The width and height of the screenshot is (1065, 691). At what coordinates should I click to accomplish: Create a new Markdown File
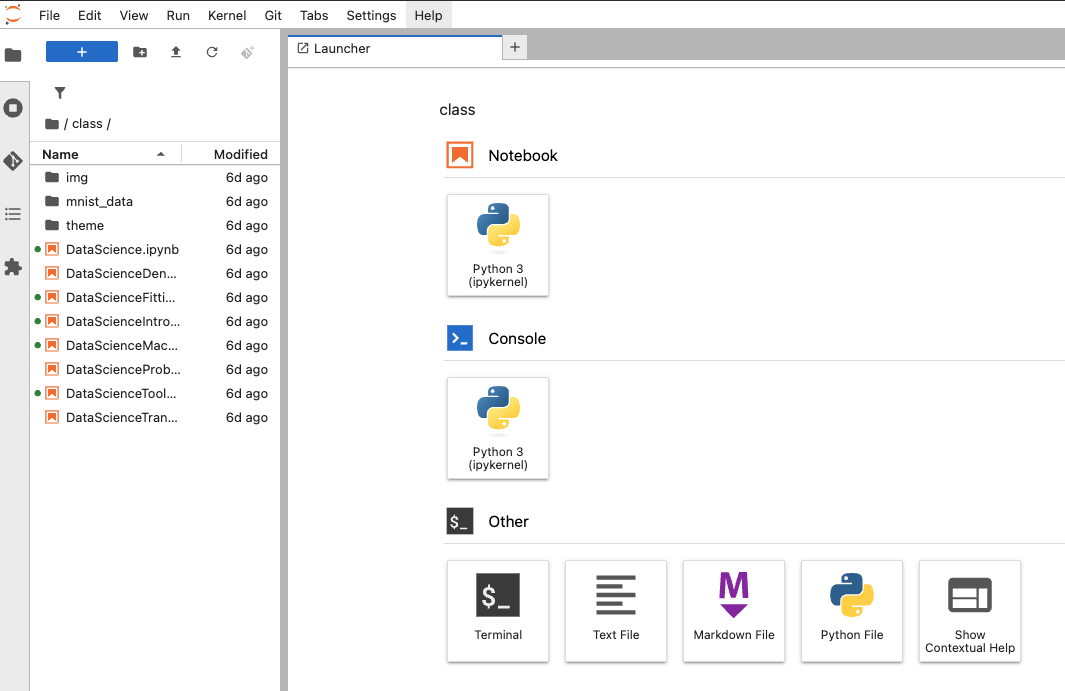click(x=734, y=610)
